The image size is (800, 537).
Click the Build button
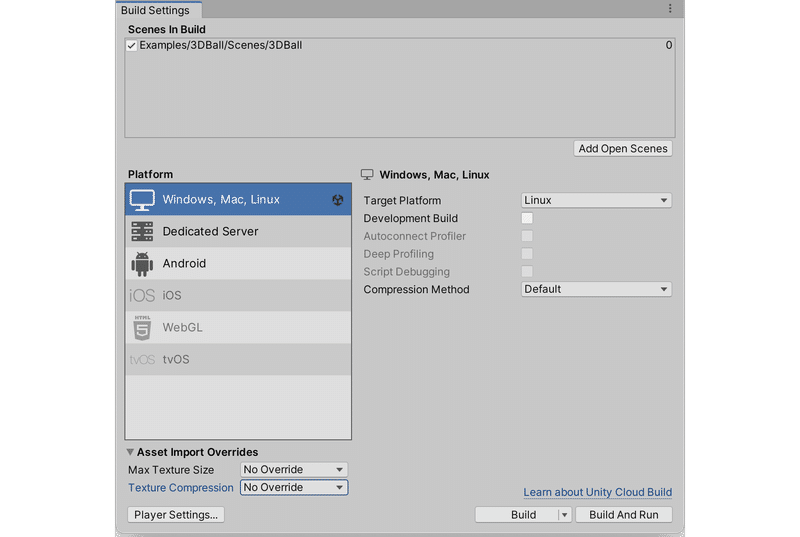tap(517, 515)
